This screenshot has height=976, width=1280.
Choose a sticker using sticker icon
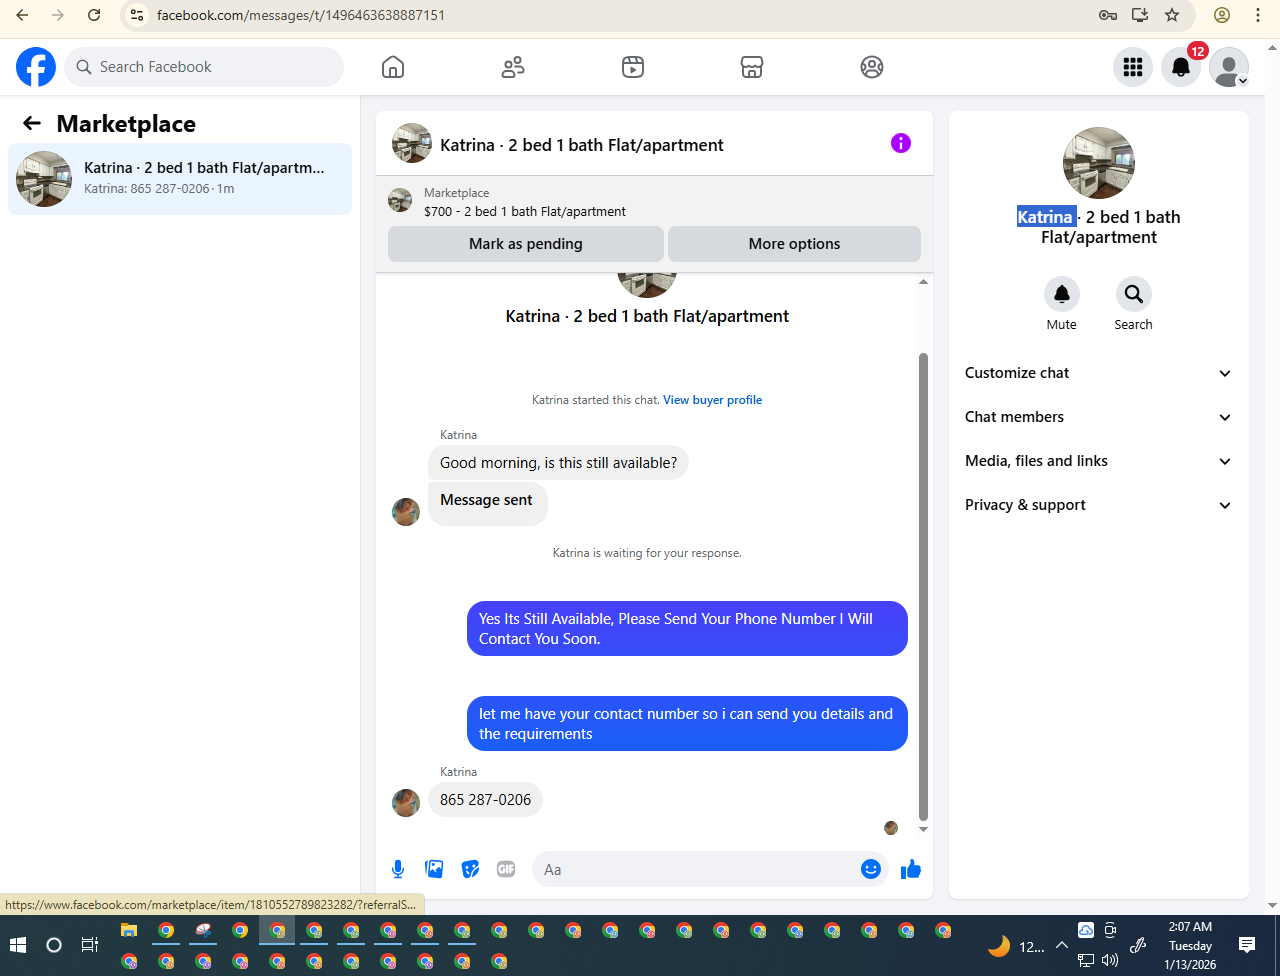(x=470, y=869)
